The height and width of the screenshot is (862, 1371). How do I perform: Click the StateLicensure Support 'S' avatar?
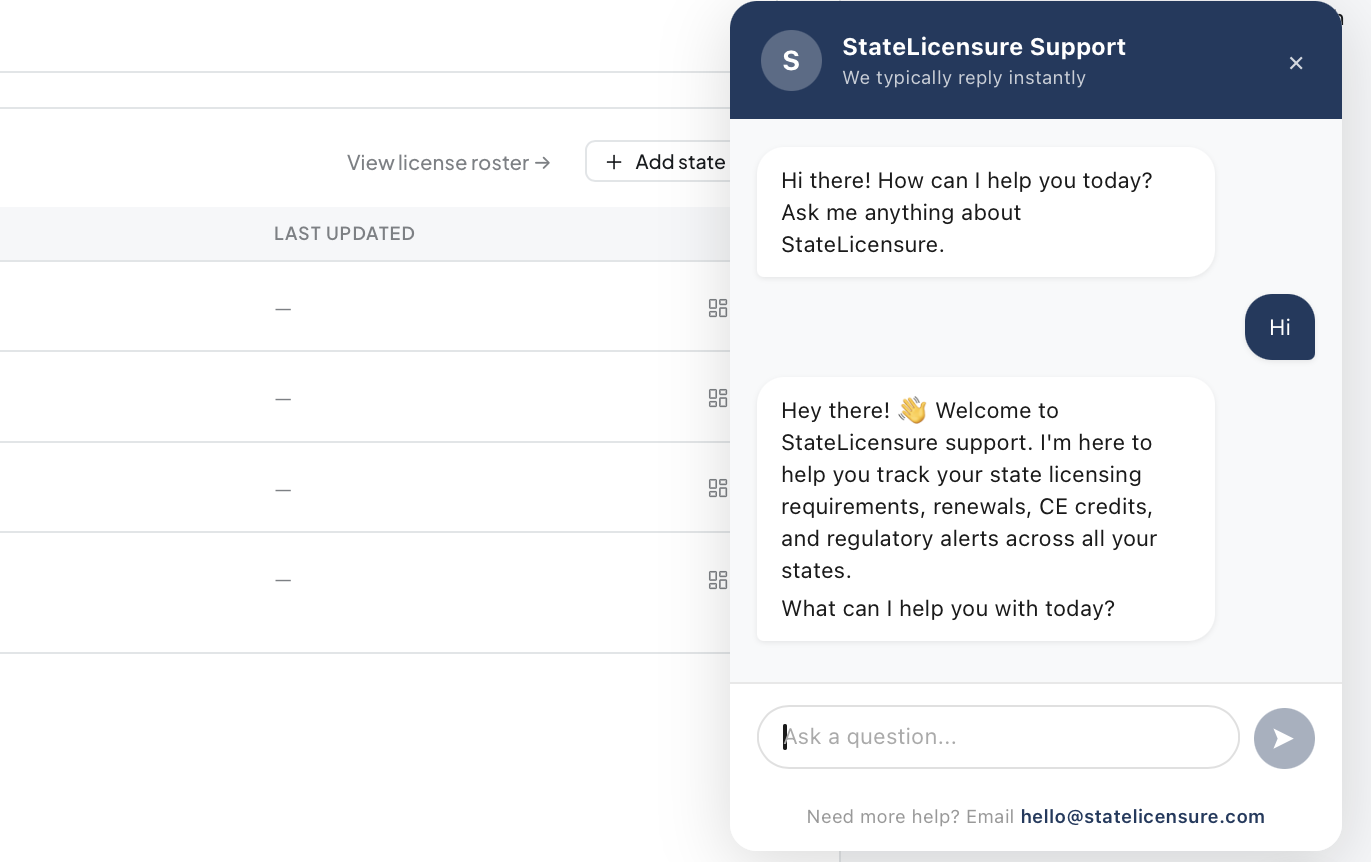[x=791, y=61]
